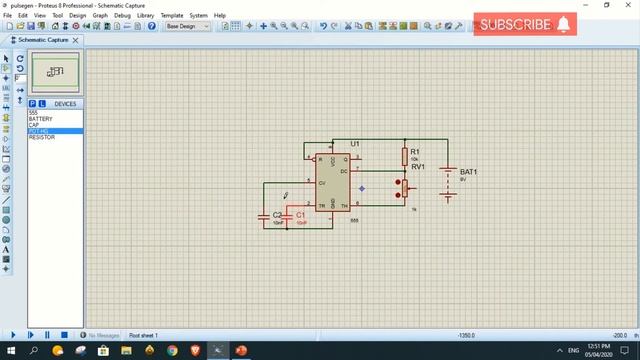Viewport: 640px width, 360px height.
Task: Choose the Selection Mode arrow tool
Action: pyautogui.click(x=6, y=59)
